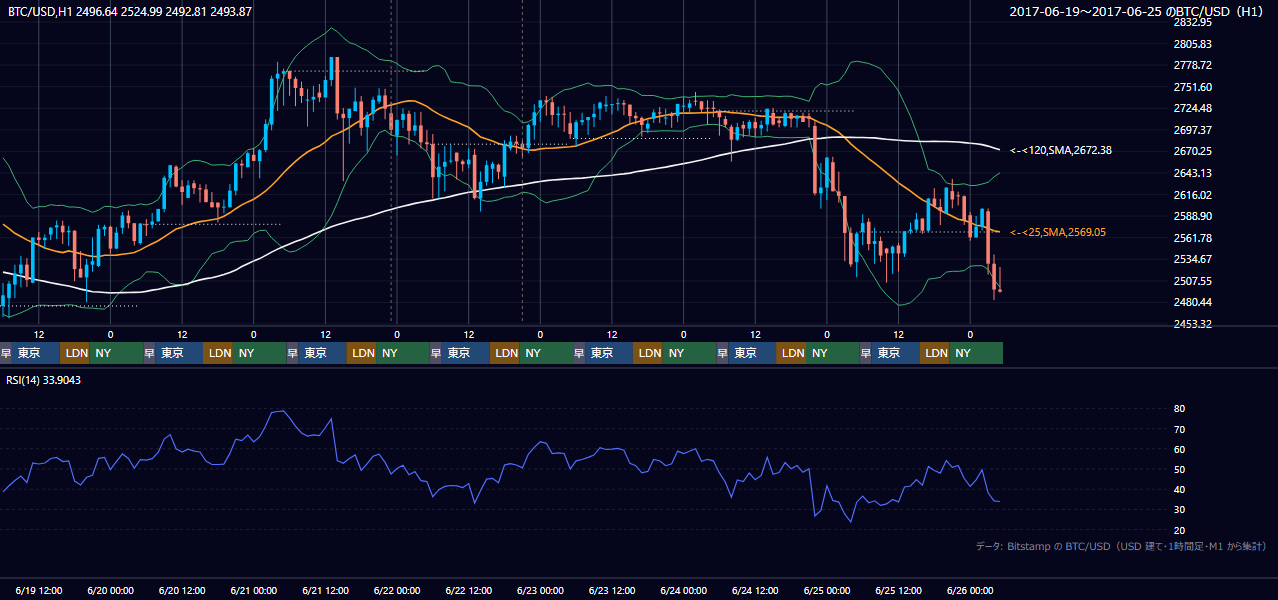Click the 6/25 00:00 time label
The height and width of the screenshot is (600, 1278).
(x=826, y=590)
